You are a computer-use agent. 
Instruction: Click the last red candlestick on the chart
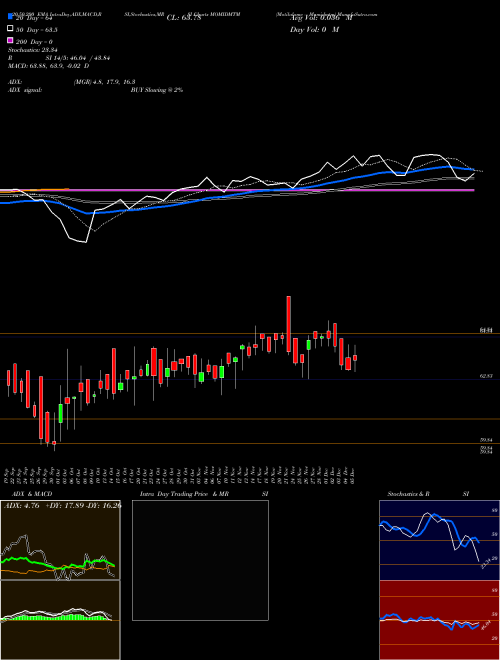coord(355,358)
